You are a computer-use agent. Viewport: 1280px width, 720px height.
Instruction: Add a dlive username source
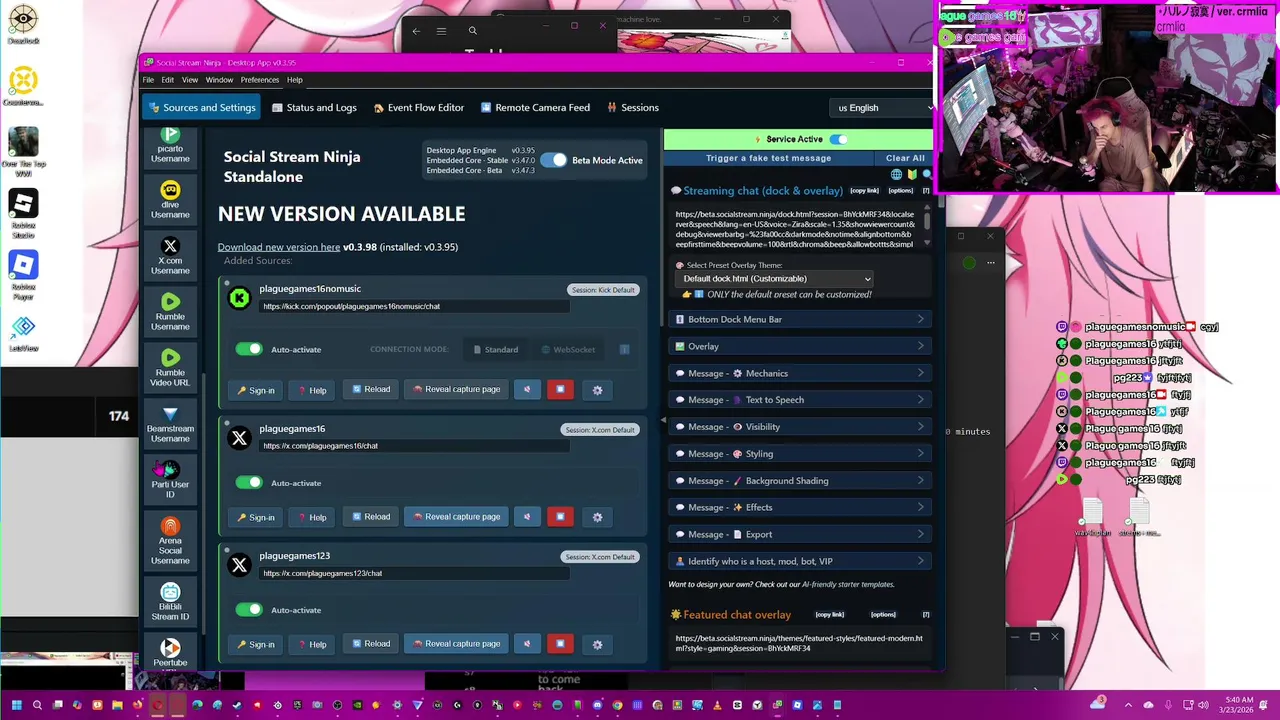click(170, 200)
